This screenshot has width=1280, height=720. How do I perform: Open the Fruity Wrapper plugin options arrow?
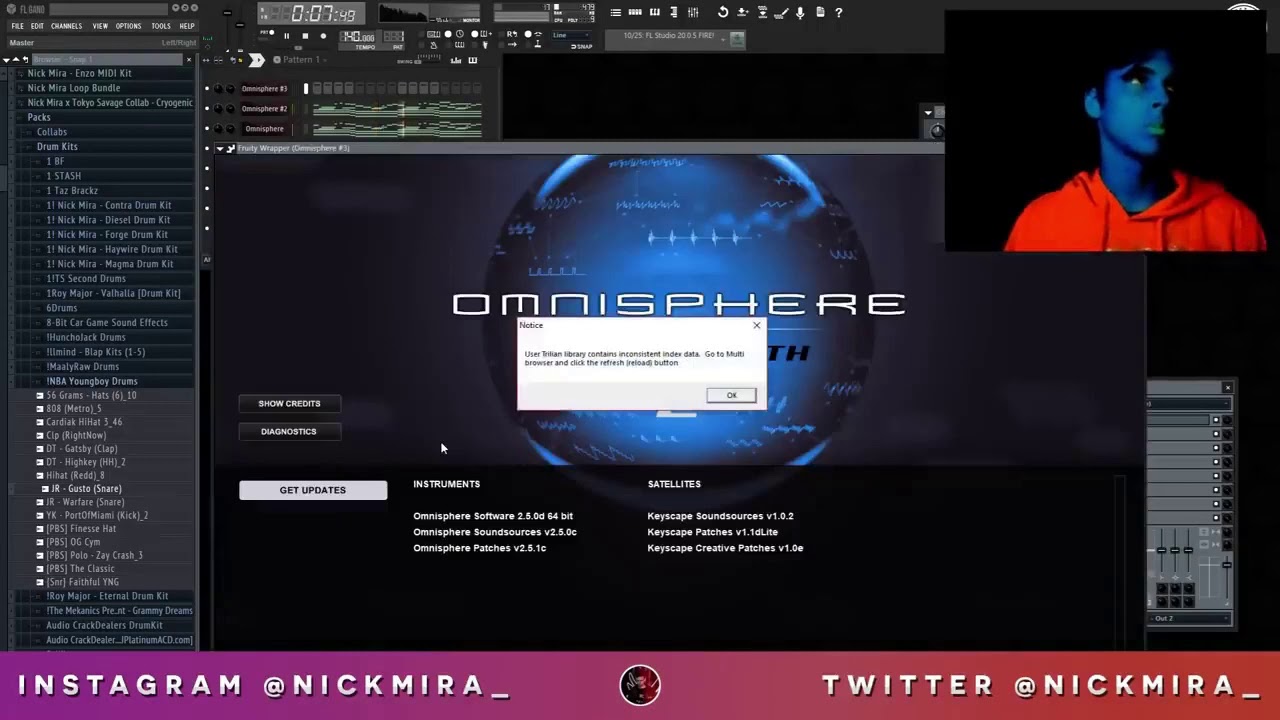220,148
